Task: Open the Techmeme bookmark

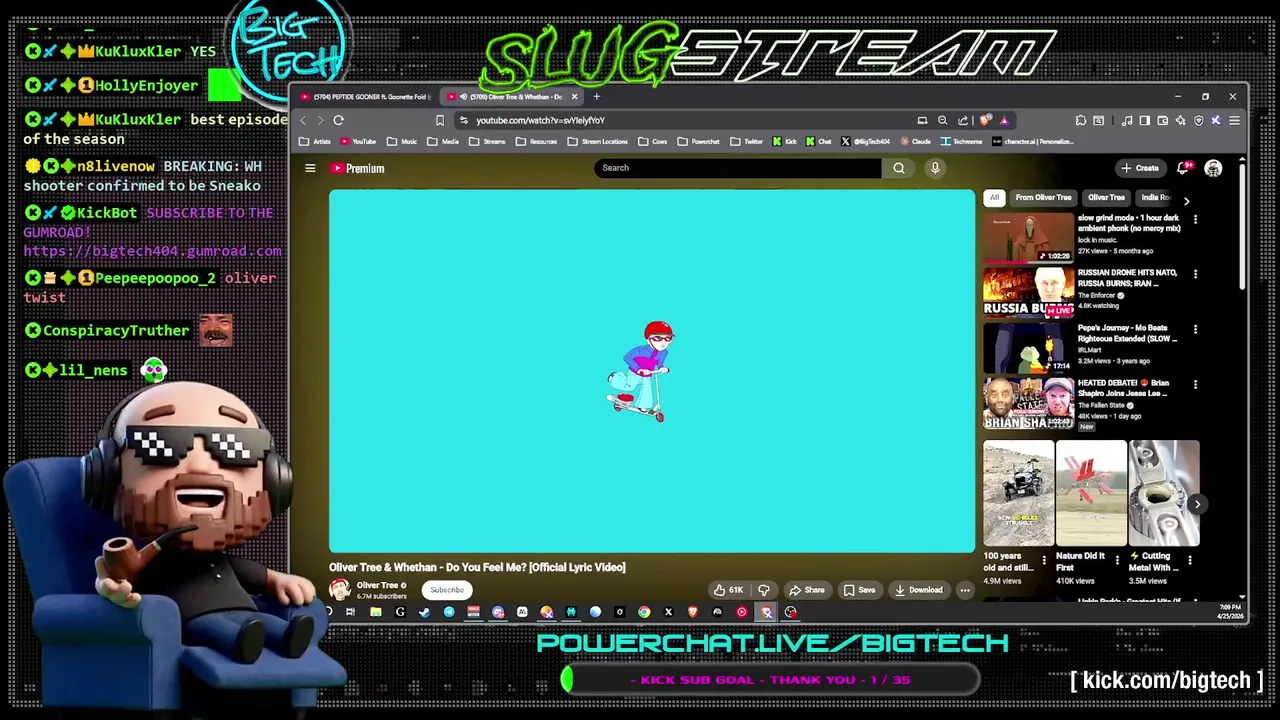Action: point(961,142)
